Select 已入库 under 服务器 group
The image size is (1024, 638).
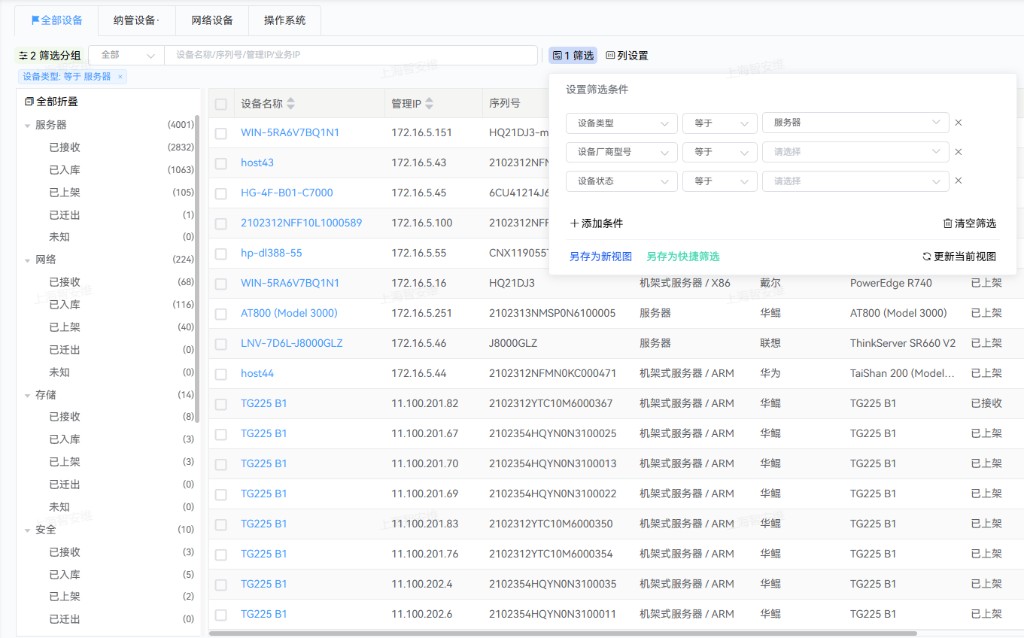pos(65,170)
